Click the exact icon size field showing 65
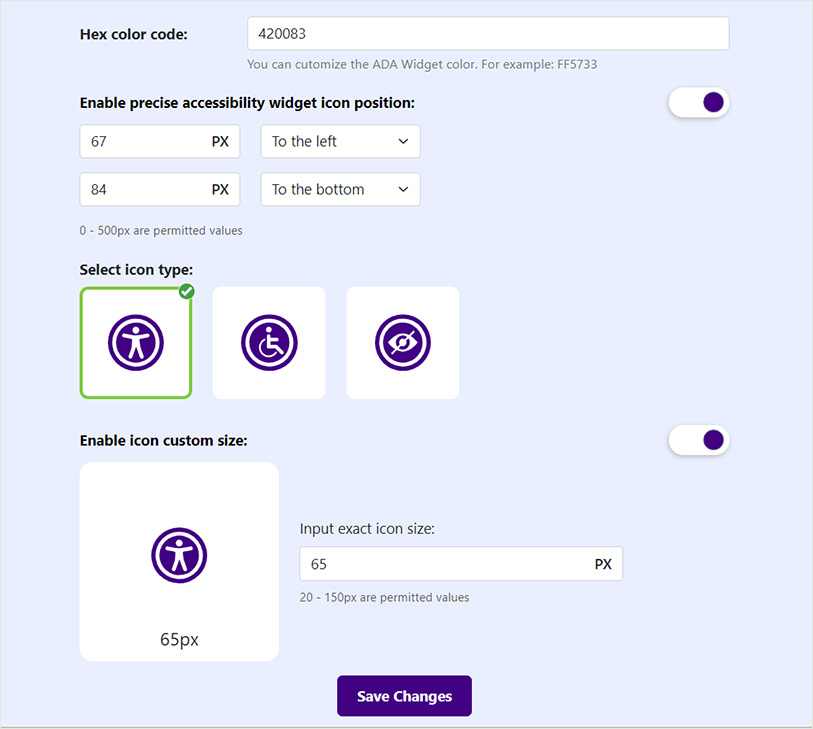Image resolution: width=813 pixels, height=729 pixels. point(445,564)
